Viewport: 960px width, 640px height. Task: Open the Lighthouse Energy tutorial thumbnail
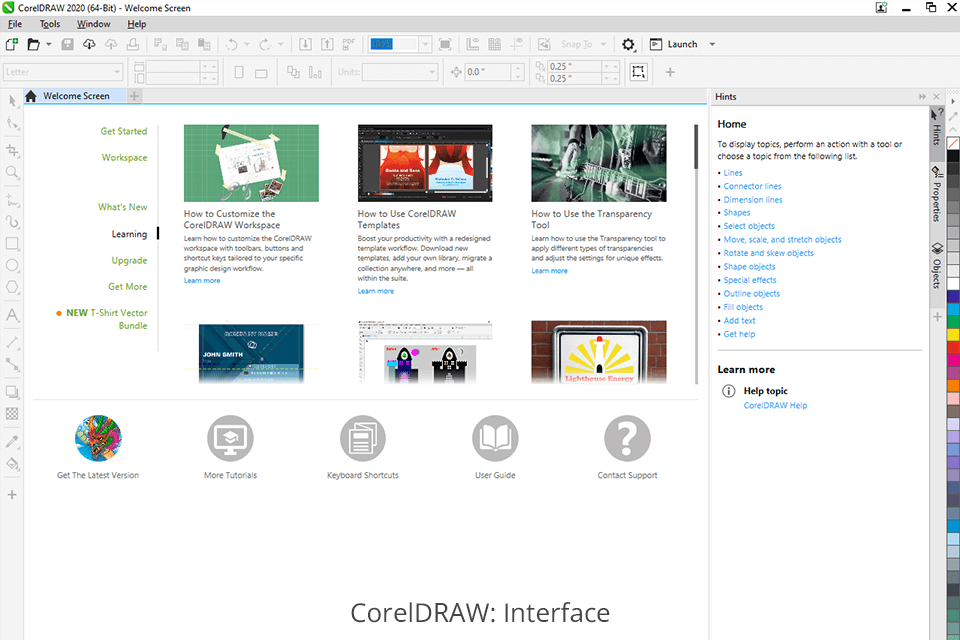point(599,352)
